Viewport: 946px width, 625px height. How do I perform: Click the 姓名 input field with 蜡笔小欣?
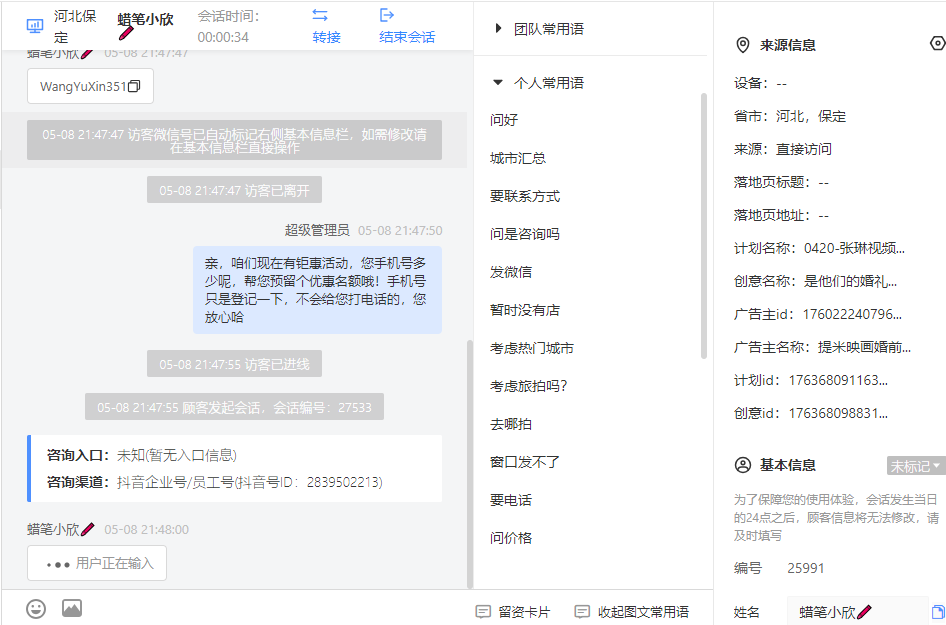point(857,611)
